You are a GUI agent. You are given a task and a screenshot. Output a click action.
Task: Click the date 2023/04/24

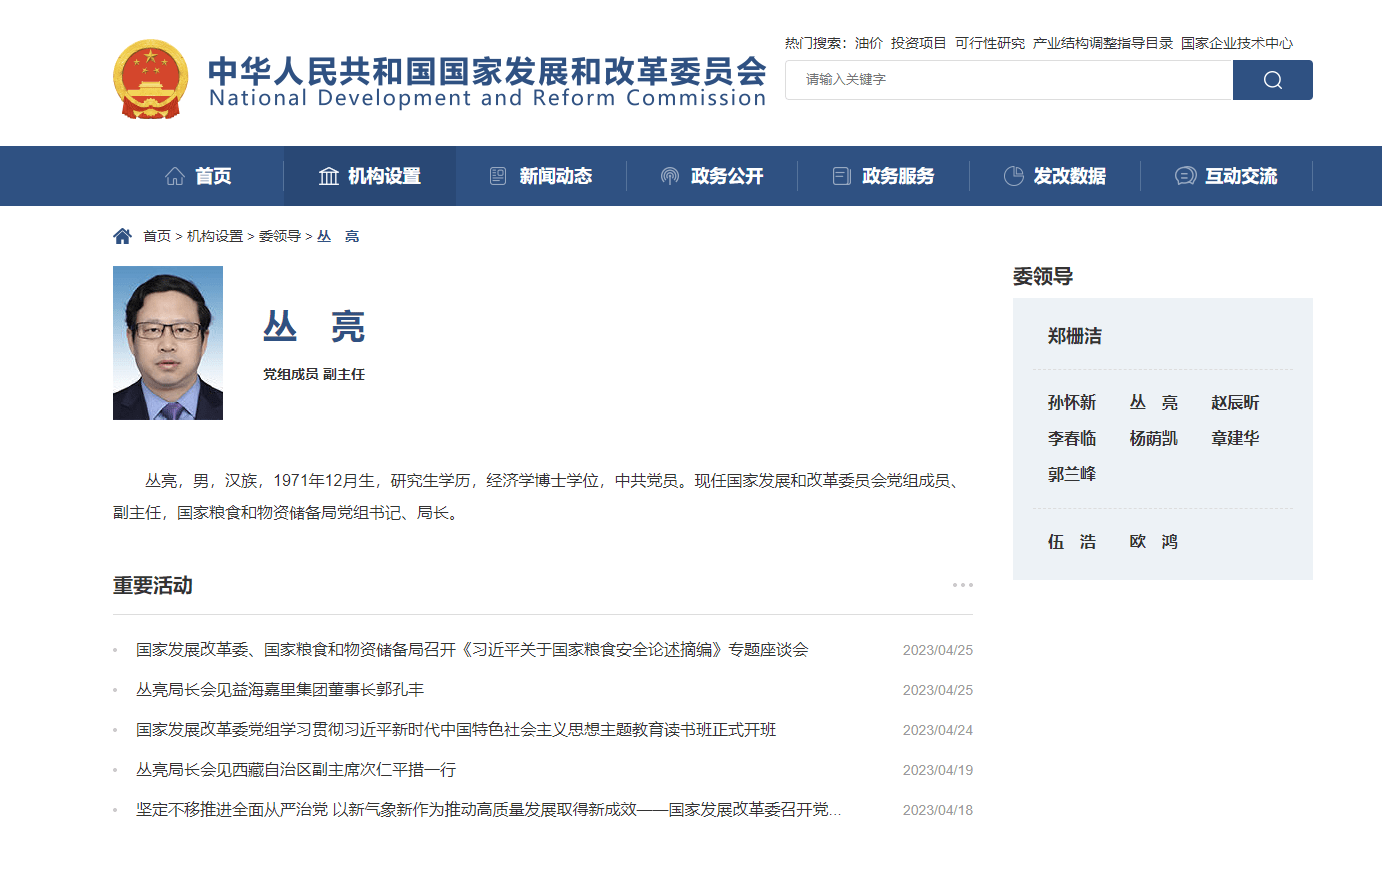point(938,730)
